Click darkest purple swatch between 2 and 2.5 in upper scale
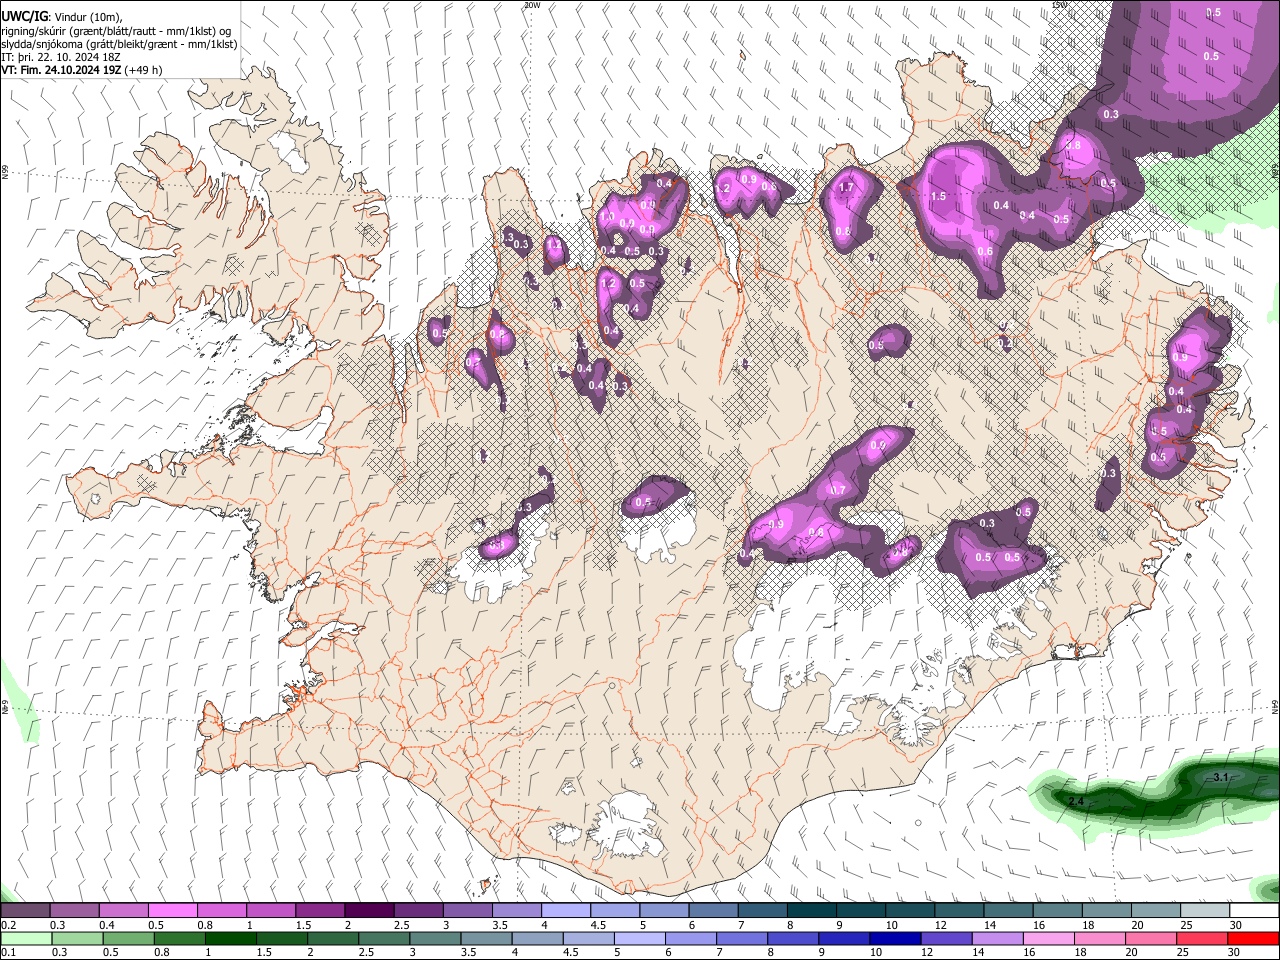The image size is (1280, 960). [369, 911]
